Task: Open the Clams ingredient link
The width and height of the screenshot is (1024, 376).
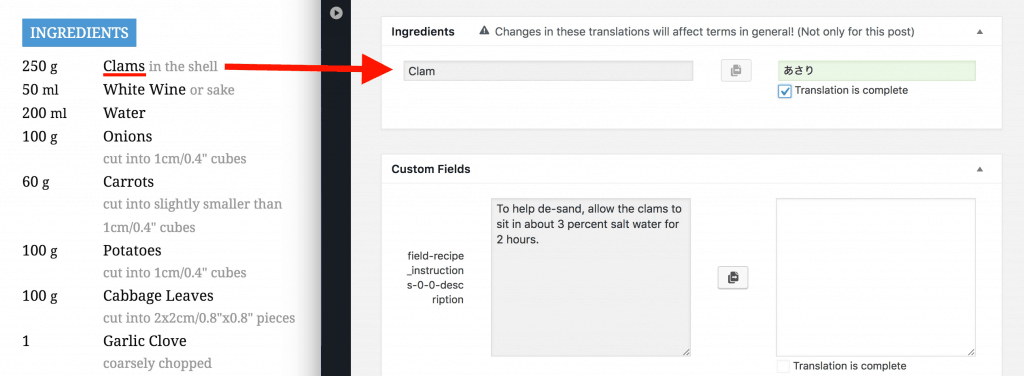Action: (124, 66)
